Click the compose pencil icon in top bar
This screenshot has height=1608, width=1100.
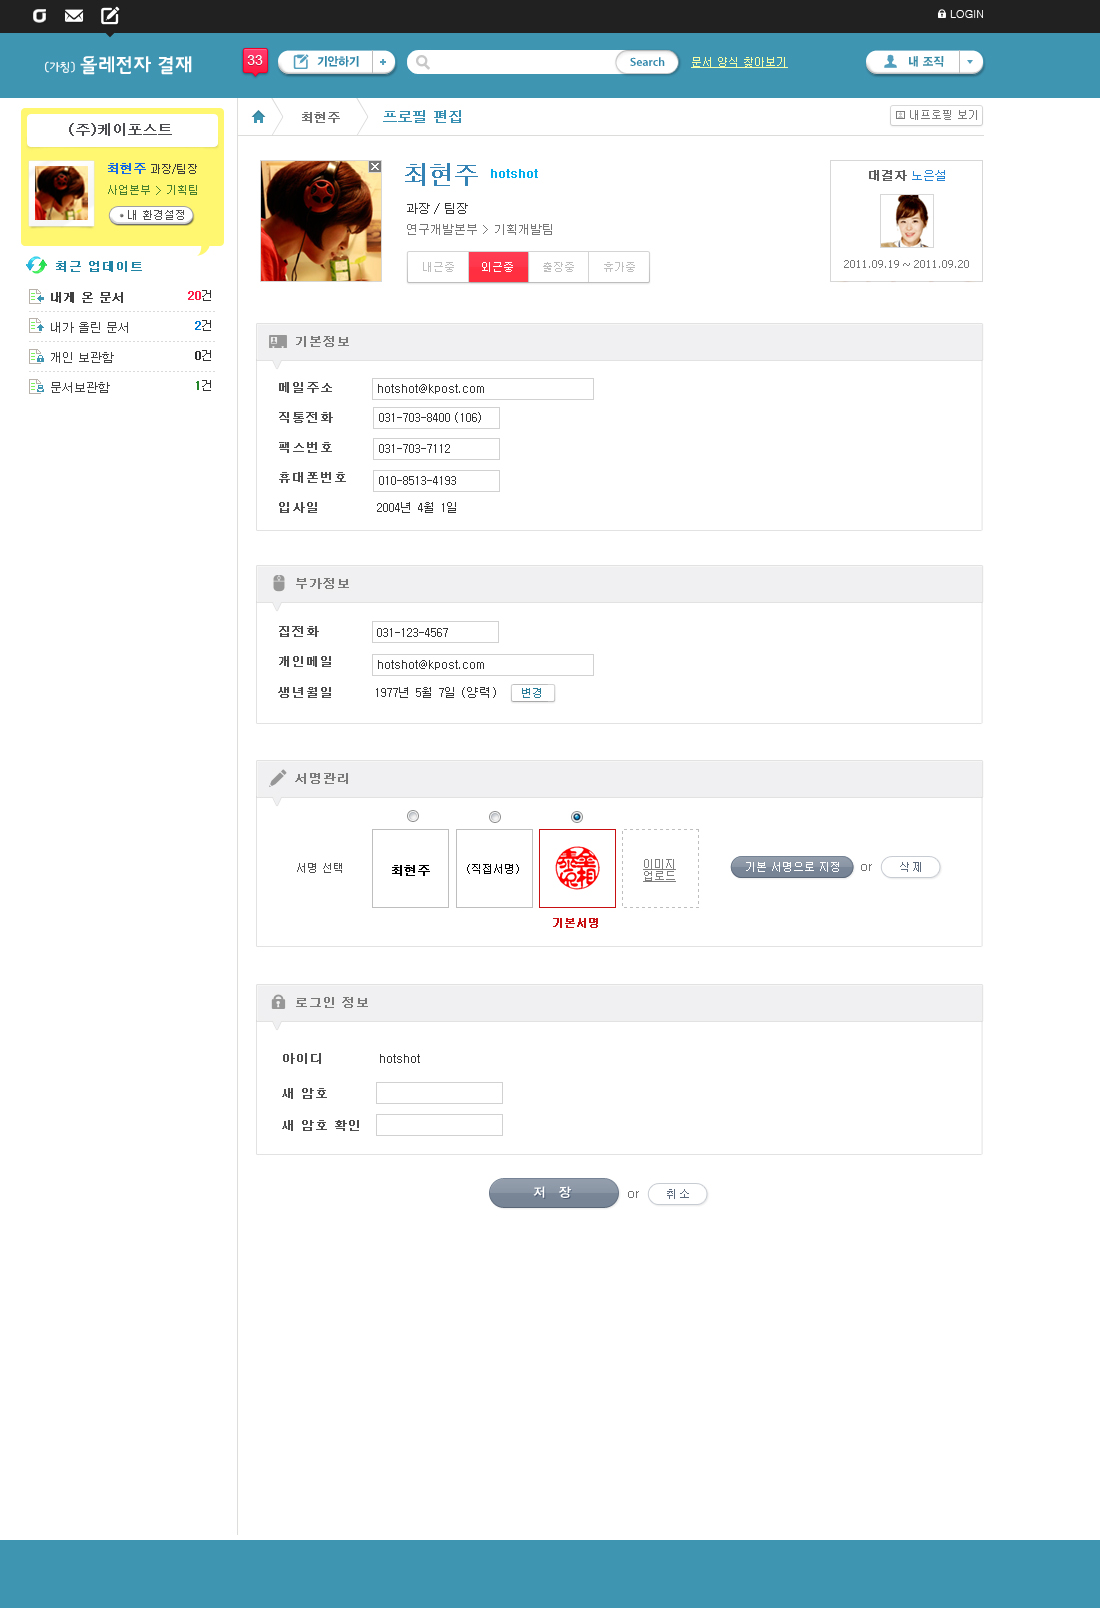click(x=110, y=15)
